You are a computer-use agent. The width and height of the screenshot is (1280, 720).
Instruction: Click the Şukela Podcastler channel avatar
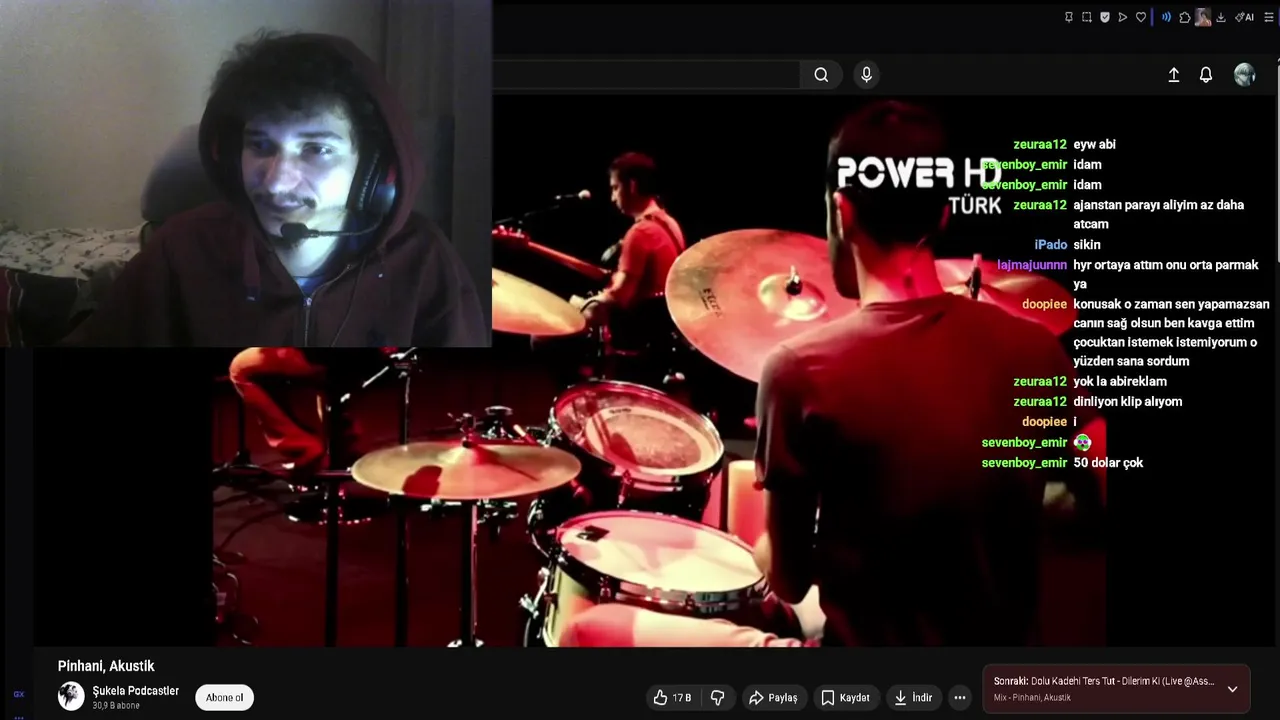(x=71, y=696)
